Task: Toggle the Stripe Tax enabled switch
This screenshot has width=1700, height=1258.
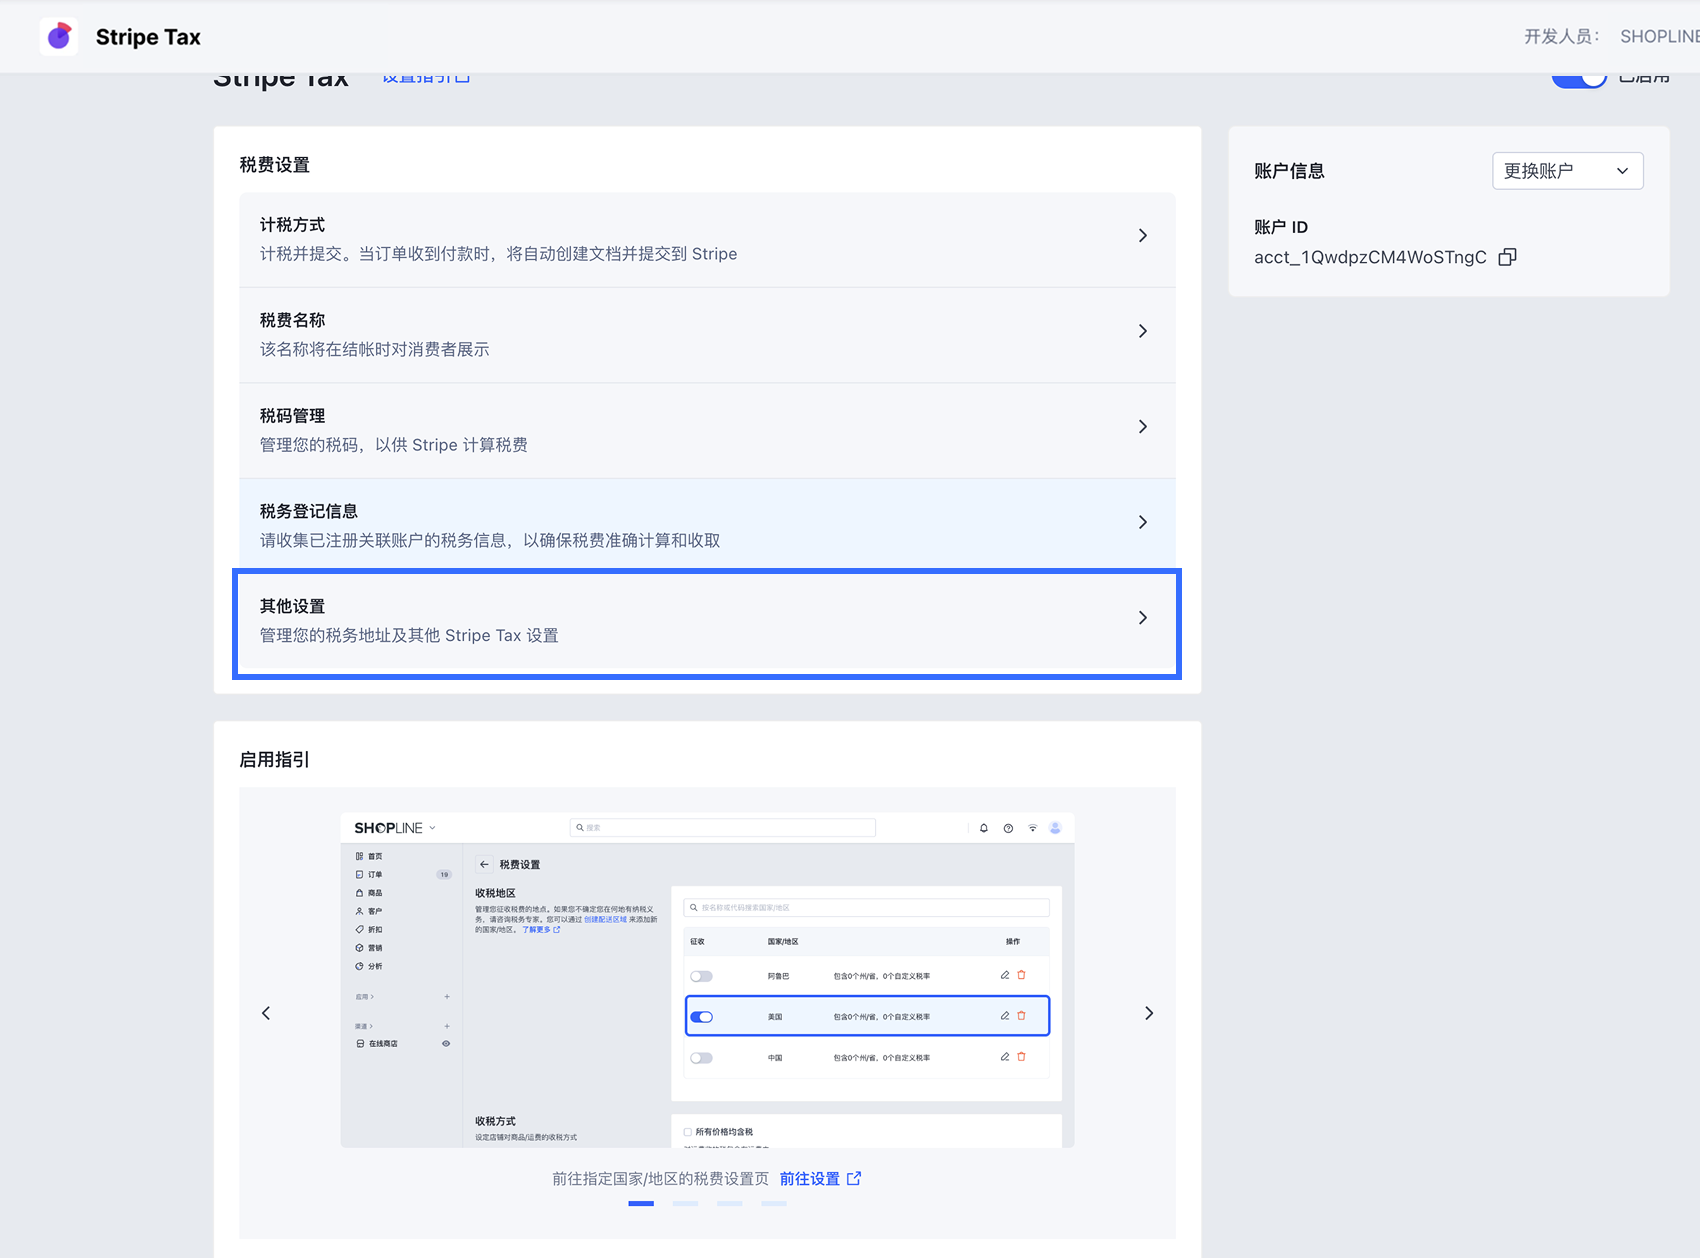Action: (1579, 80)
